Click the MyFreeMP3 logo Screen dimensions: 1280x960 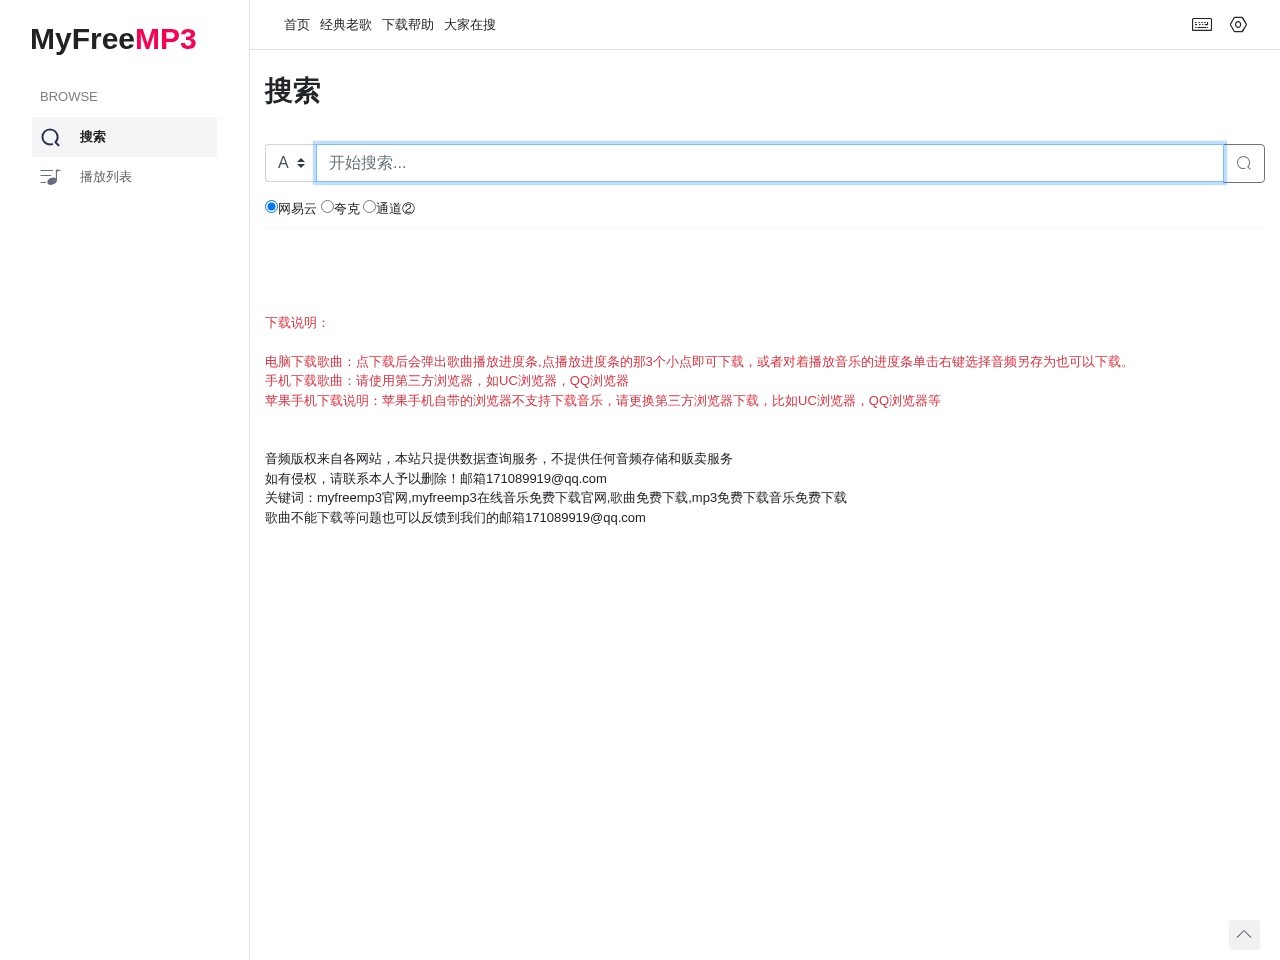click(x=113, y=39)
